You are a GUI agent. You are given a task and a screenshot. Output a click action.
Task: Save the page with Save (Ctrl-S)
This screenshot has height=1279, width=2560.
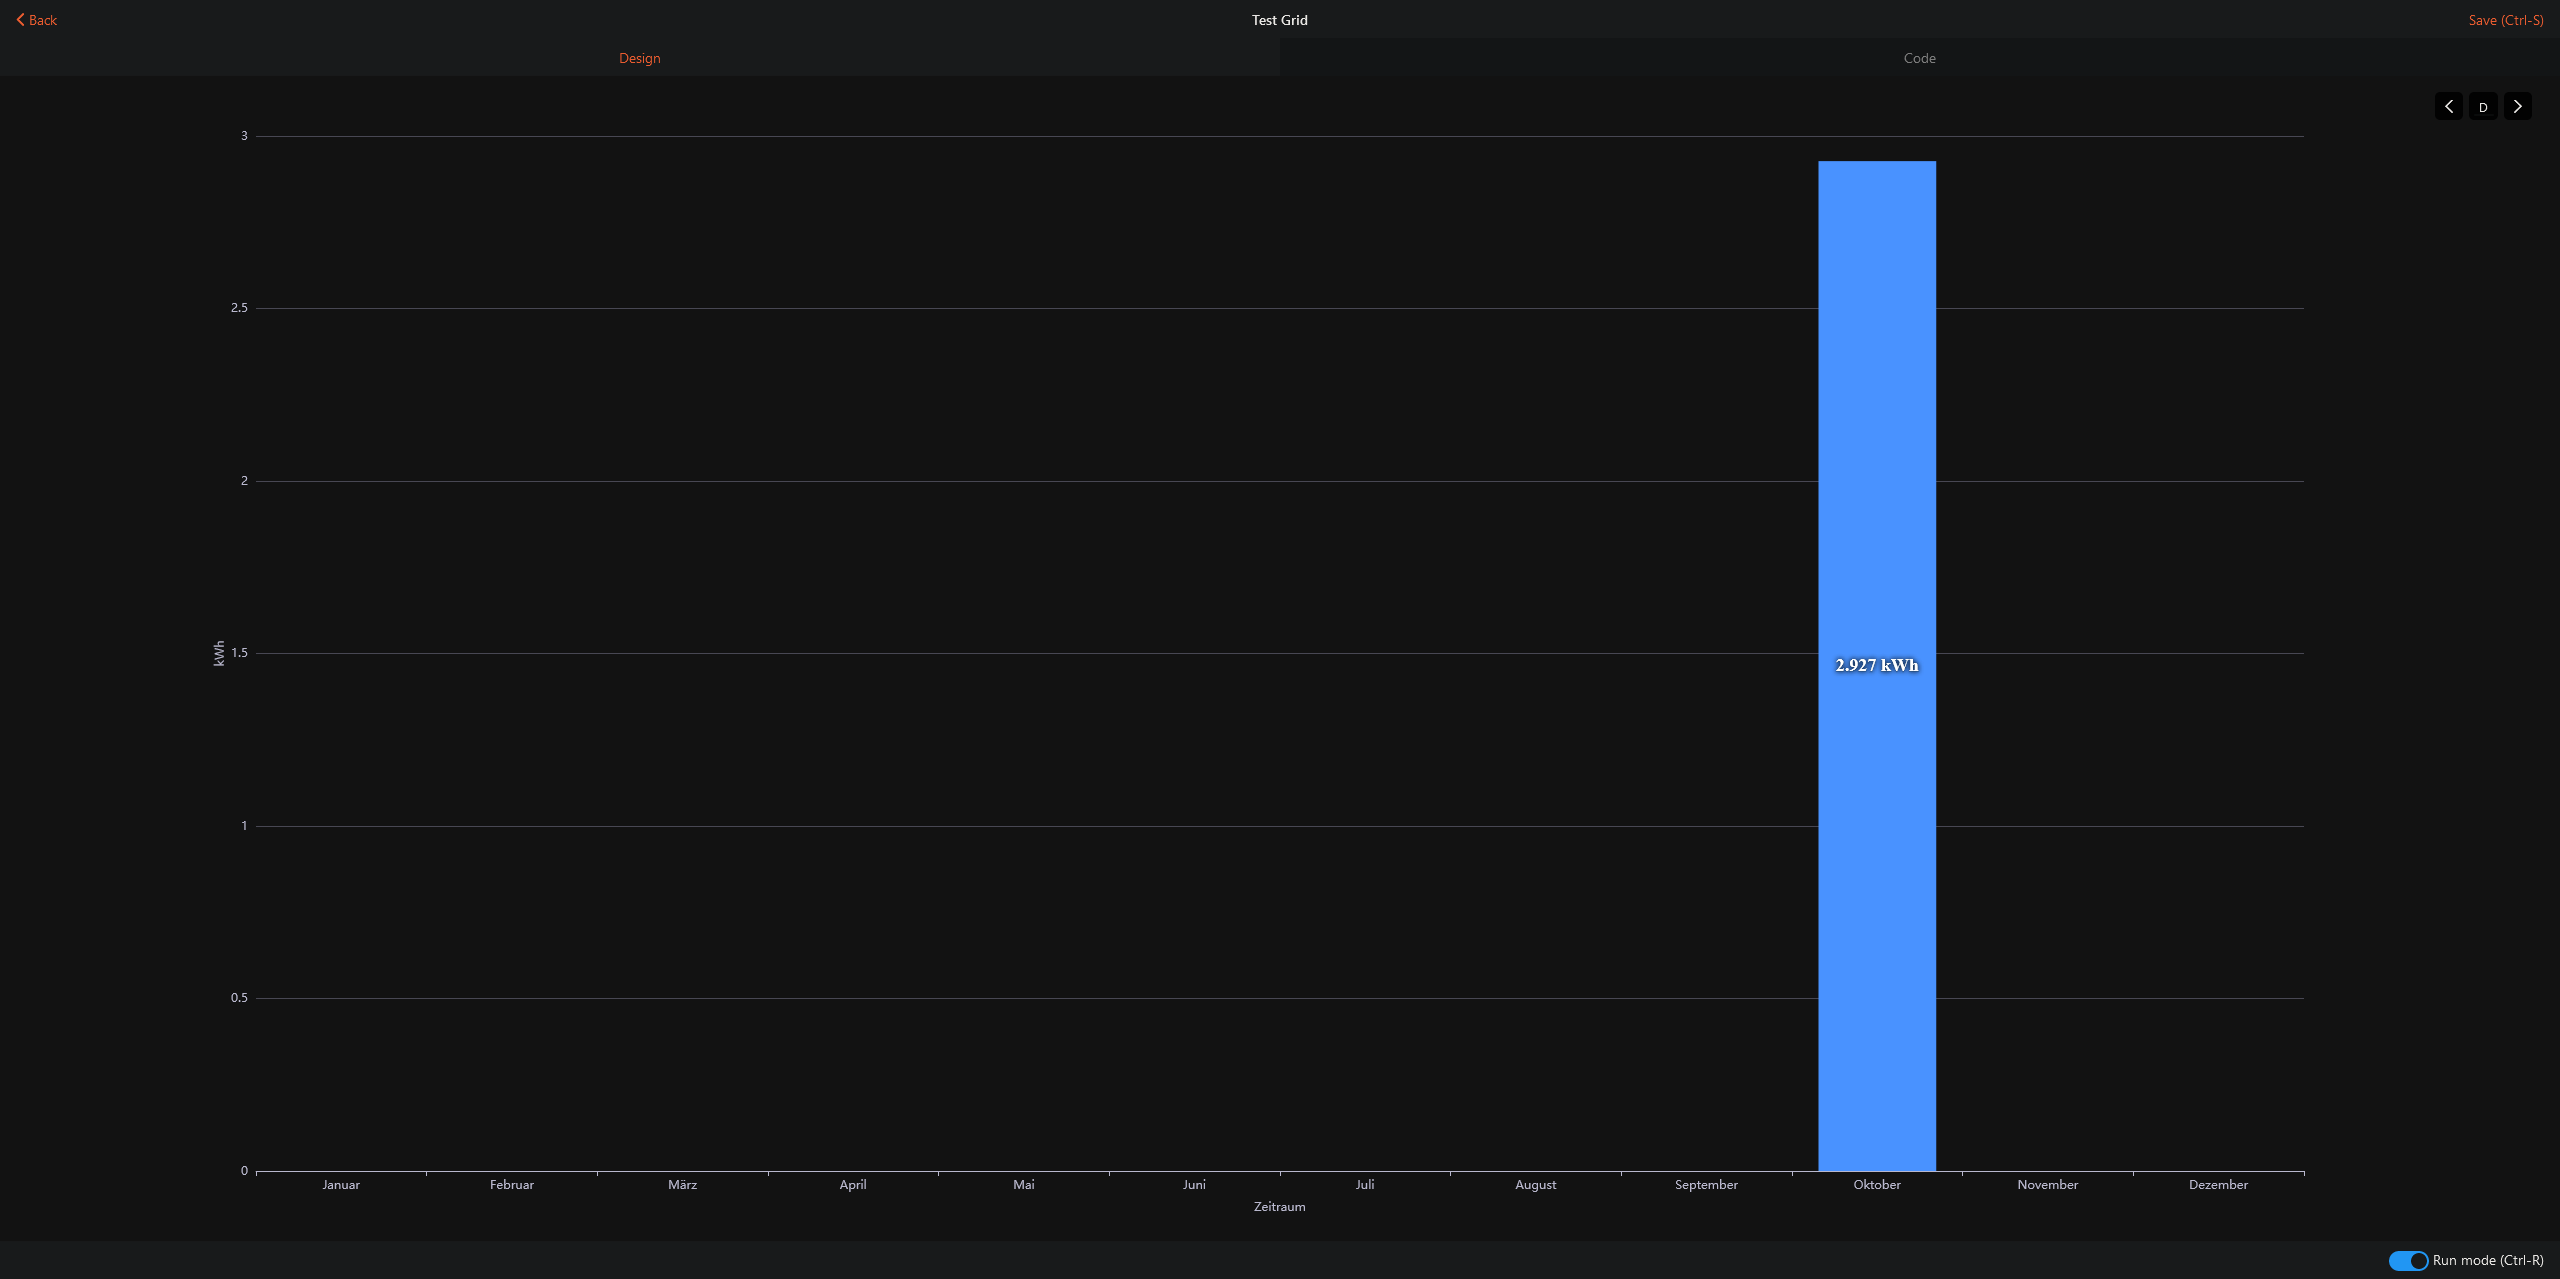point(2505,20)
